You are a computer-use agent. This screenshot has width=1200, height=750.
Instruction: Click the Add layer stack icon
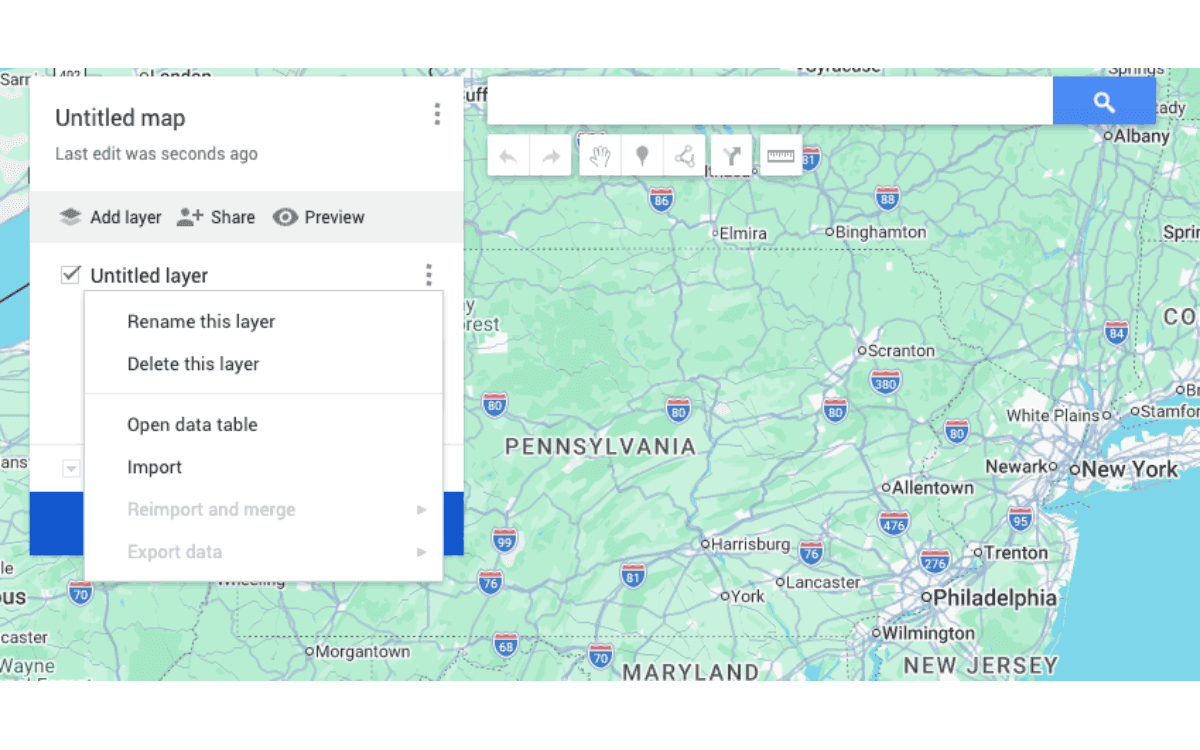[x=70, y=217]
